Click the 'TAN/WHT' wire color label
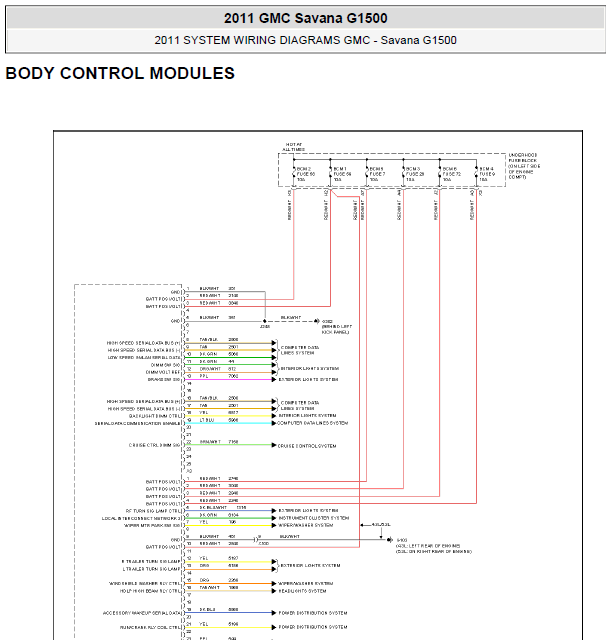 click(x=210, y=587)
